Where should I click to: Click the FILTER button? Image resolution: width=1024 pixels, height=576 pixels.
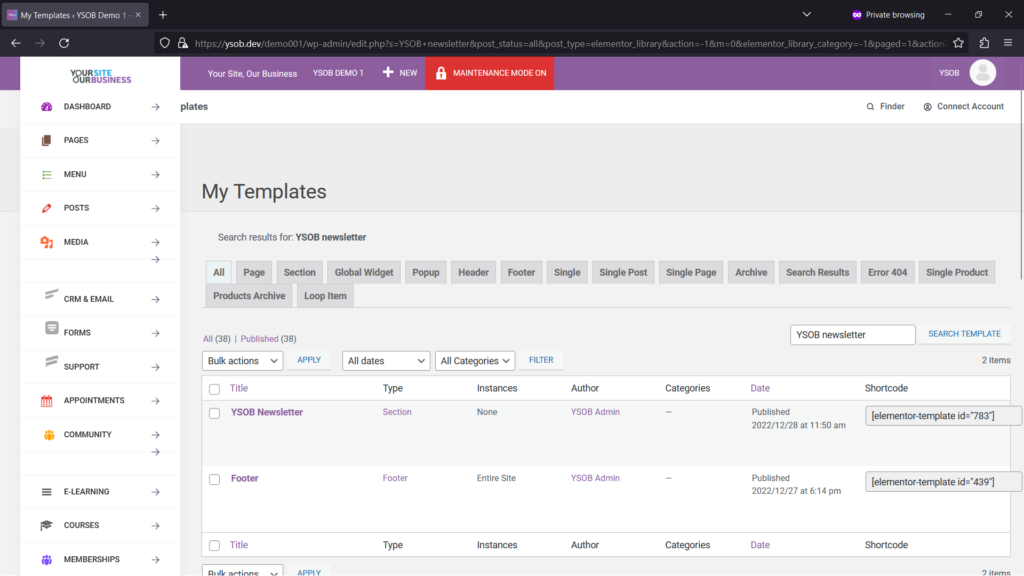[541, 360]
